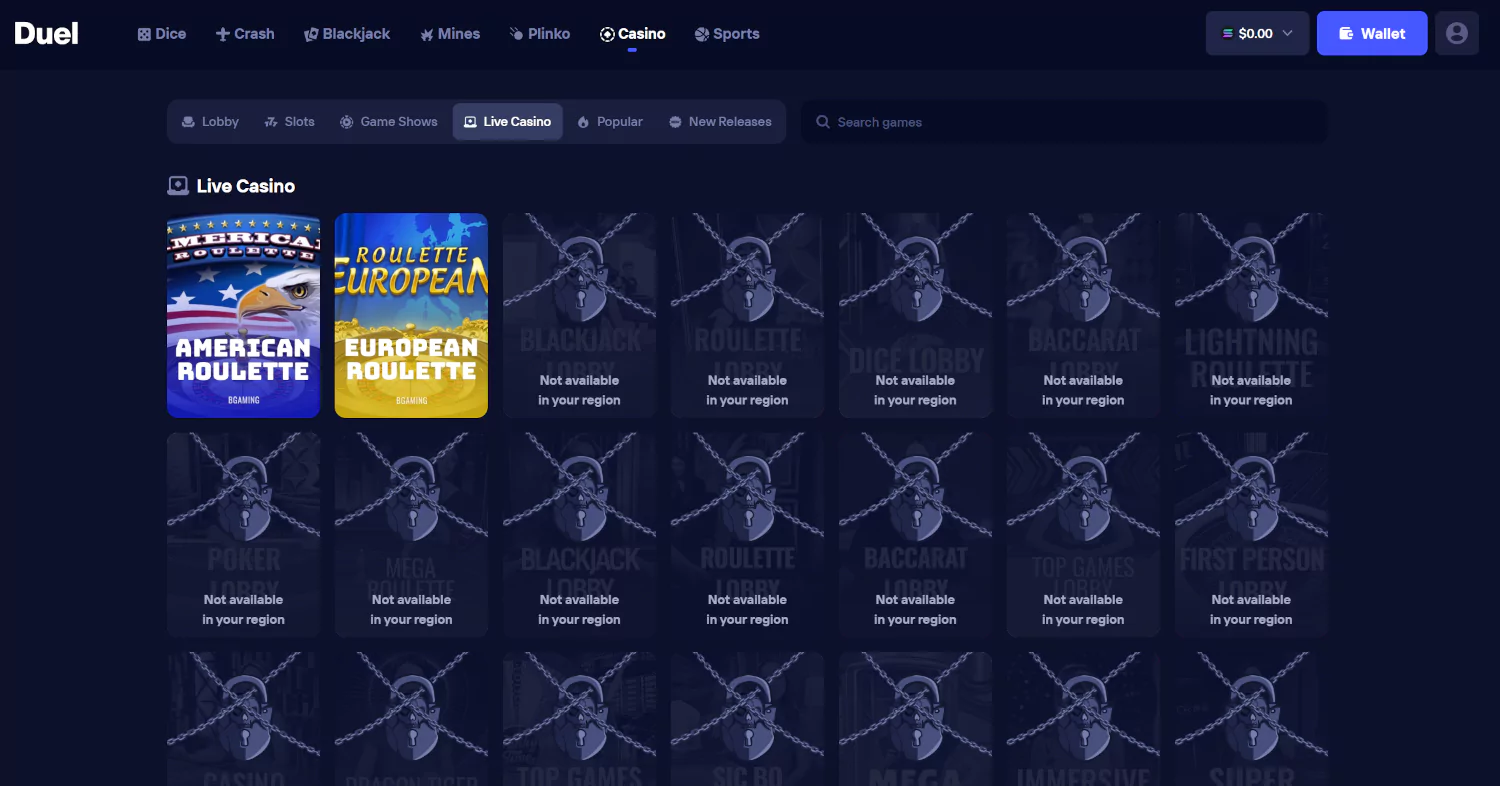The height and width of the screenshot is (786, 1500).
Task: Click the Duel logo to go home
Action: (x=46, y=33)
